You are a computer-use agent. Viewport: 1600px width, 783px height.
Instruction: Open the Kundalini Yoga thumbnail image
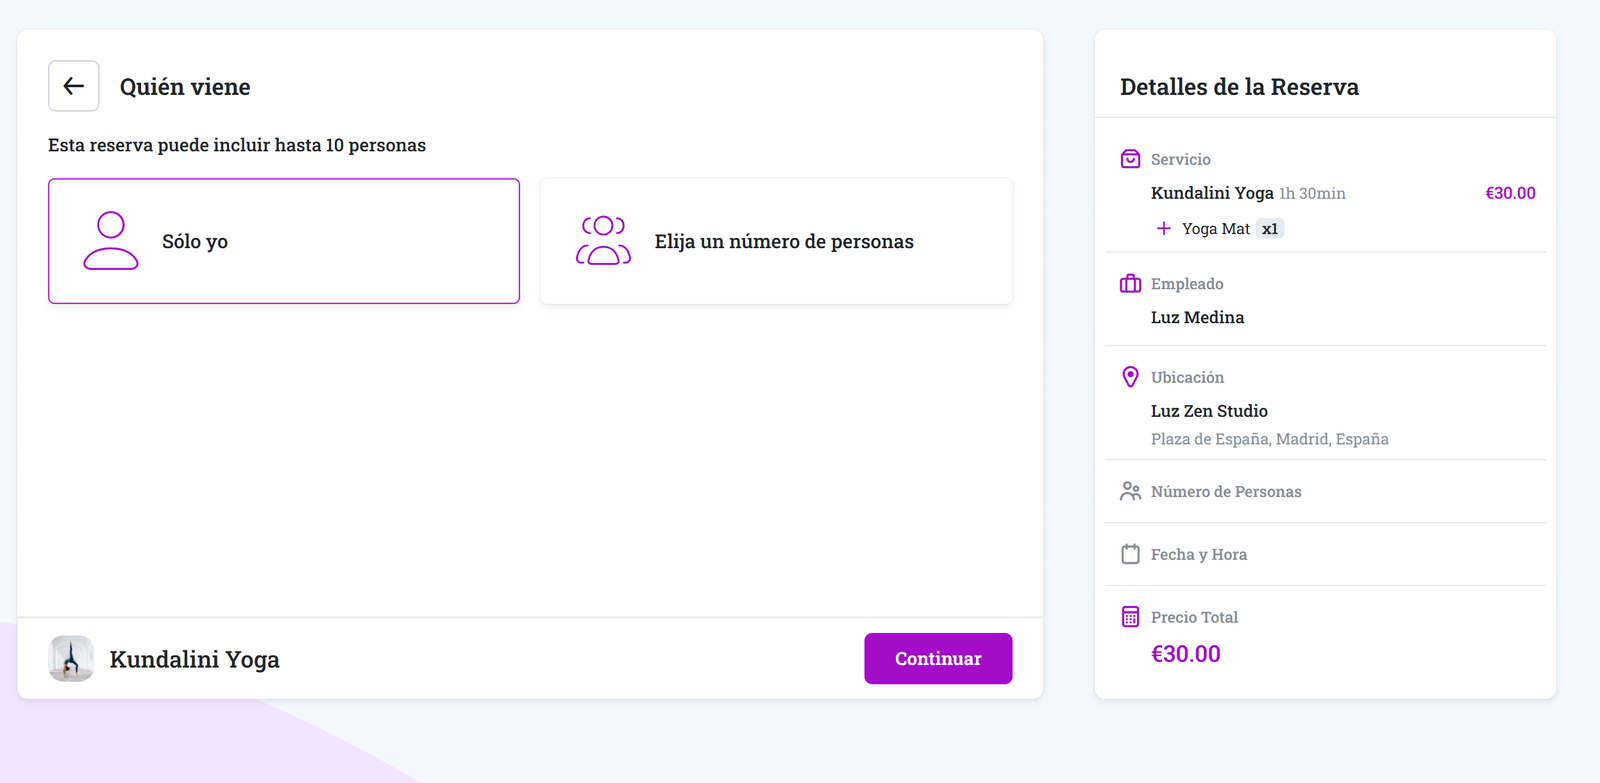point(71,659)
